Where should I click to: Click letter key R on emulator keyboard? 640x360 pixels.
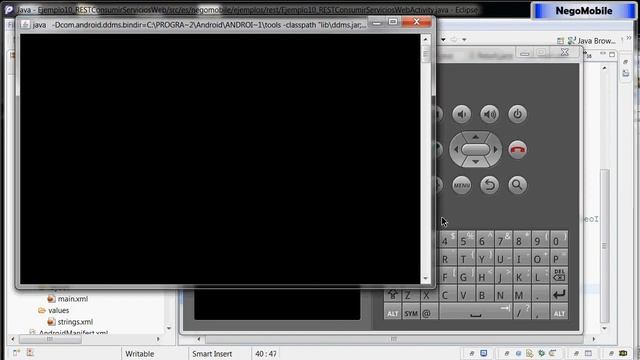point(447,259)
